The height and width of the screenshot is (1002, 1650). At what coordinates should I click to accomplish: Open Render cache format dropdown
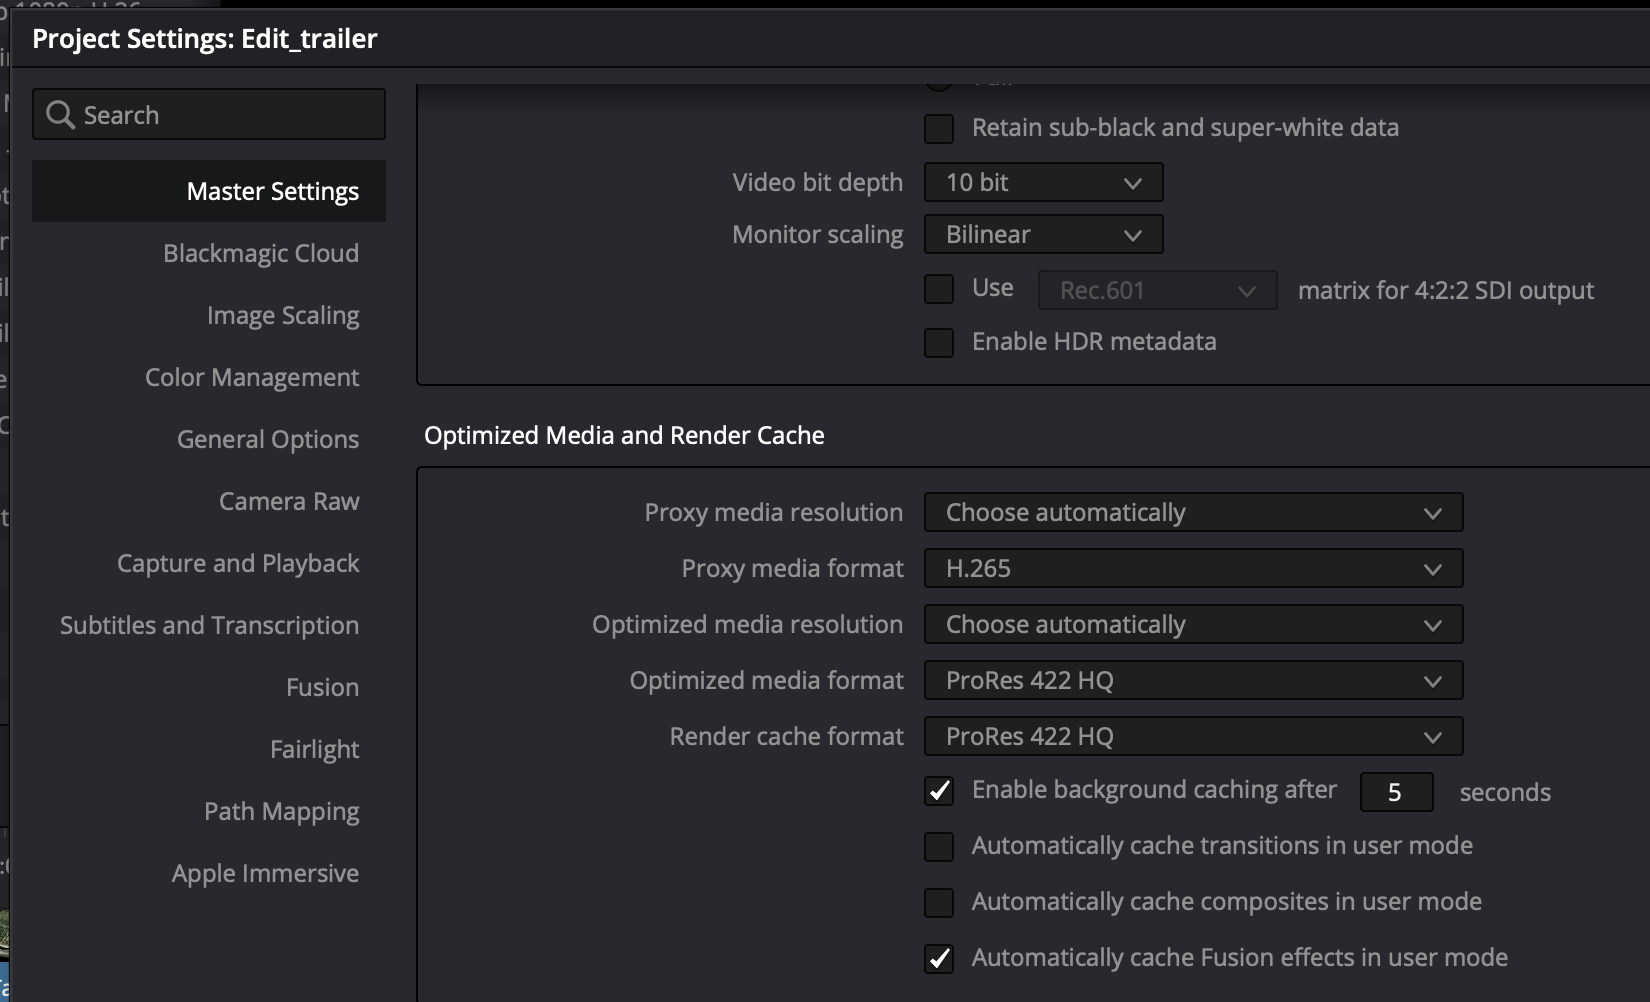[1193, 736]
